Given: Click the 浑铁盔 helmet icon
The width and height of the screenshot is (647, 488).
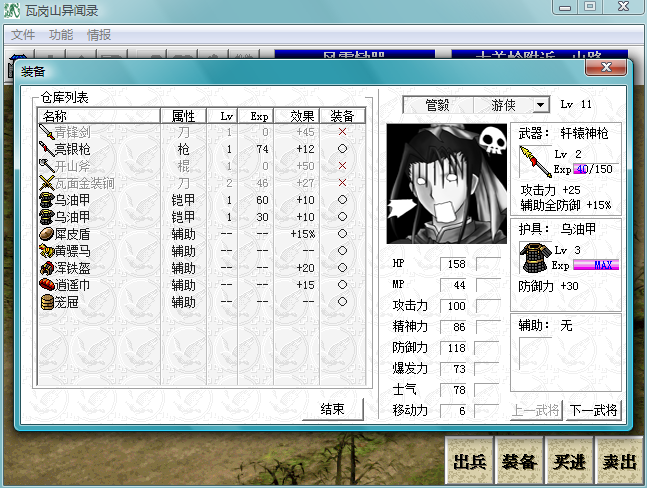Looking at the screenshot, I should (x=47, y=268).
